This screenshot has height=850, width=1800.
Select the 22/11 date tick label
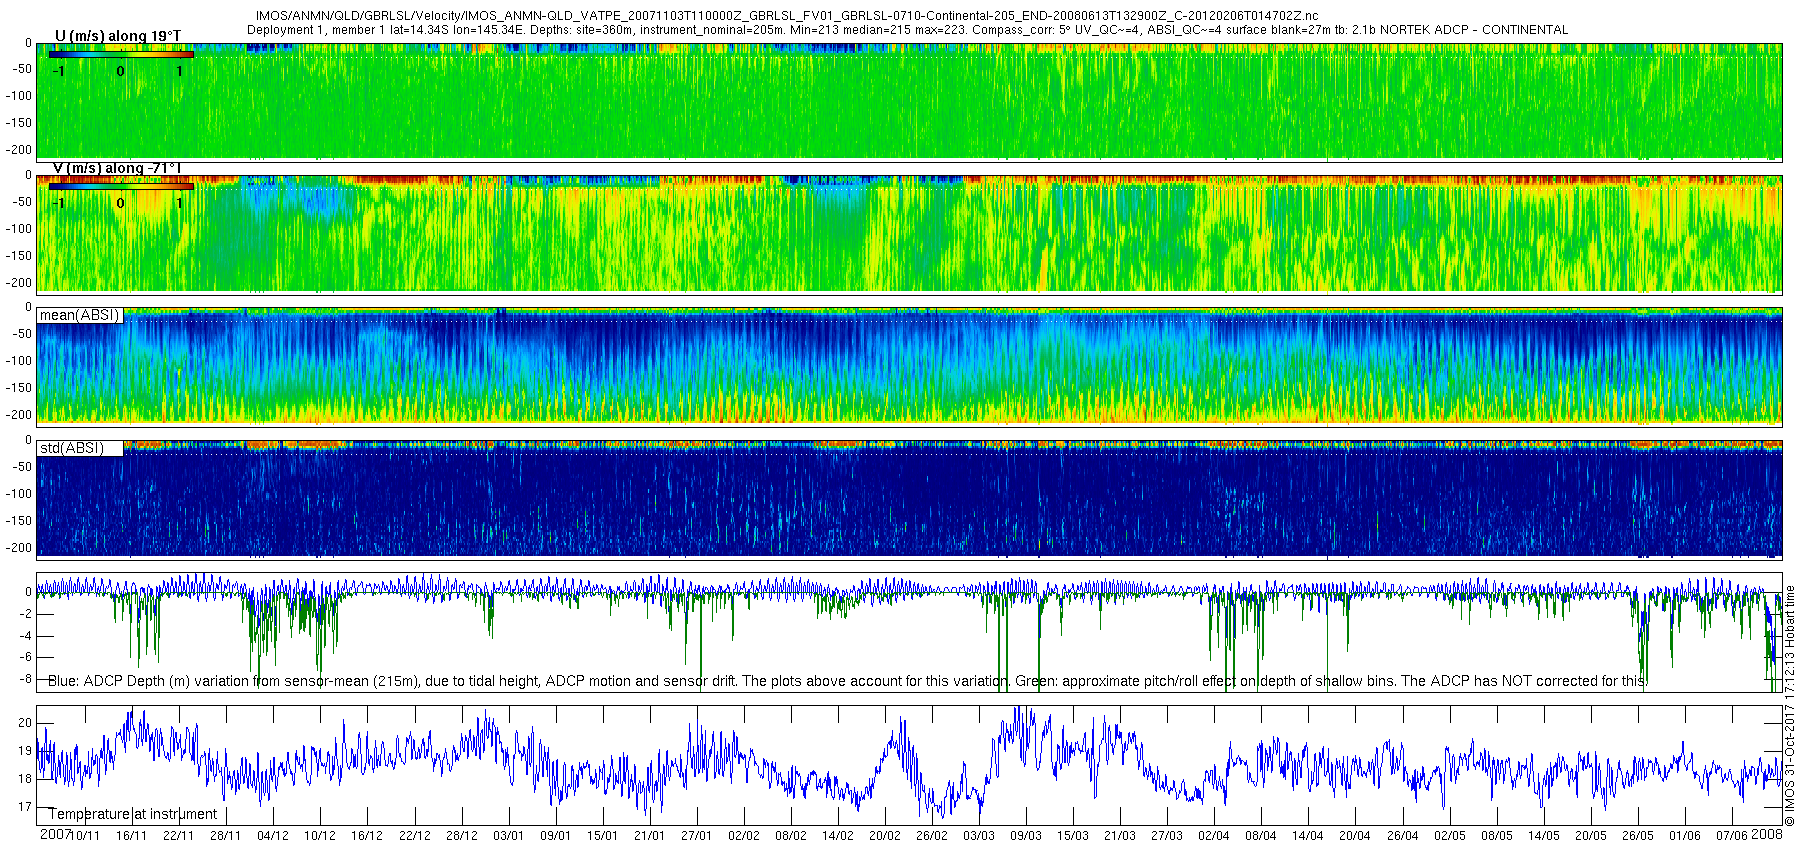[178, 836]
